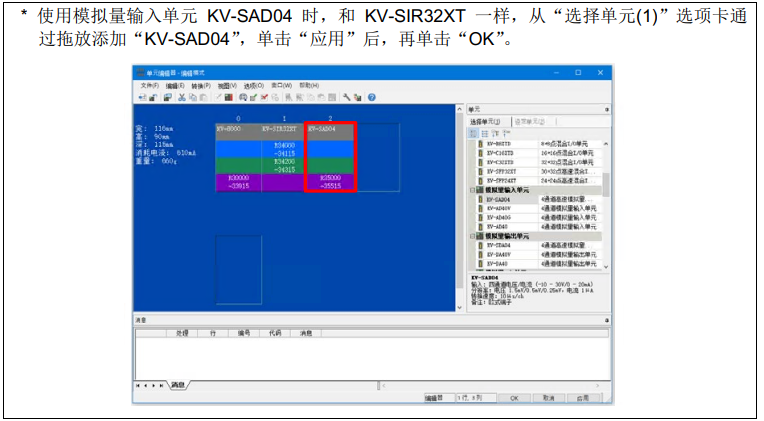The image size is (764, 421).
Task: Click the monitor toolbar icon before scissors
Action: [x=168, y=97]
